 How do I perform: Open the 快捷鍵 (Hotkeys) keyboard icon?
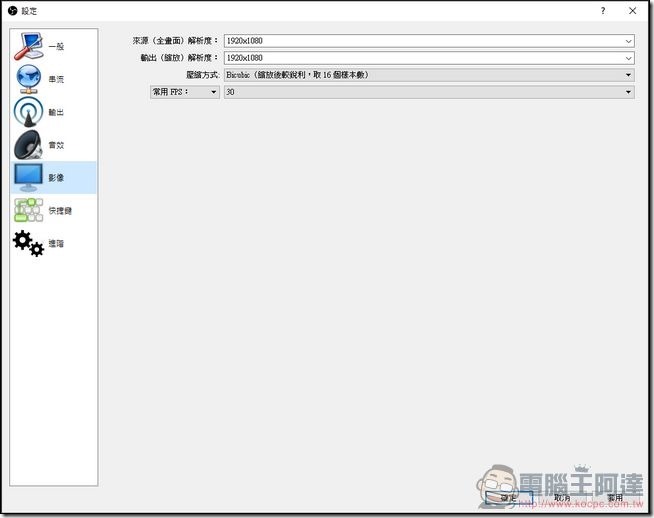click(x=28, y=211)
